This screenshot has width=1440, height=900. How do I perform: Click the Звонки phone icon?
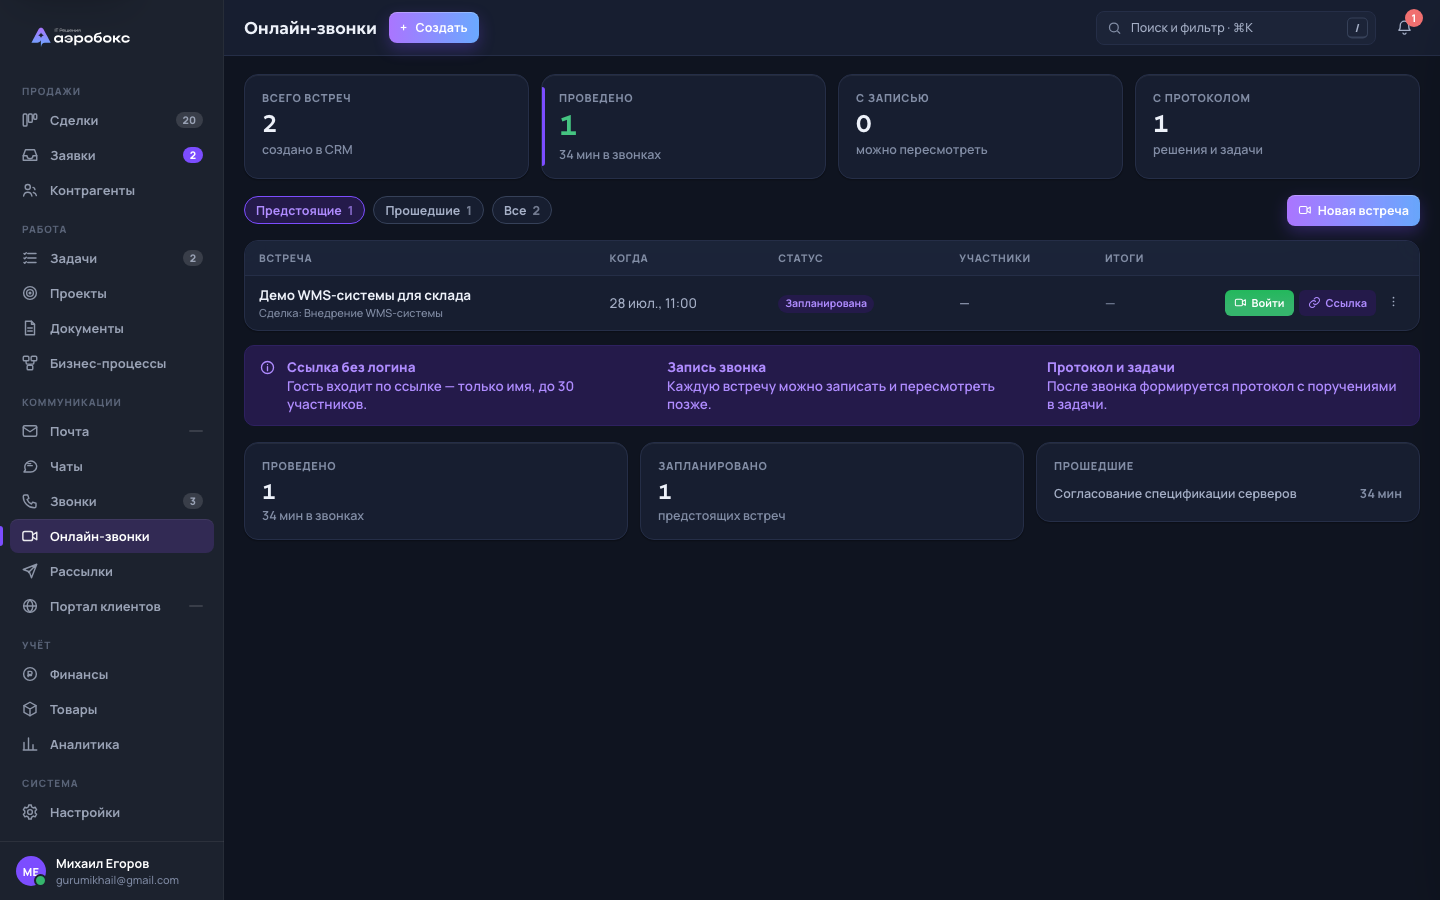pyautogui.click(x=30, y=501)
